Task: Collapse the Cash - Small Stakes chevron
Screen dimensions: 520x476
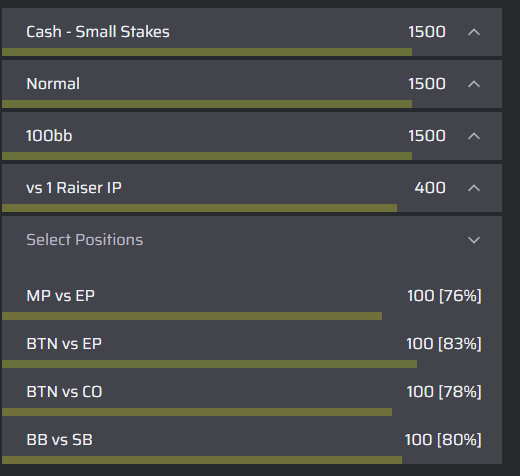Action: pos(474,32)
